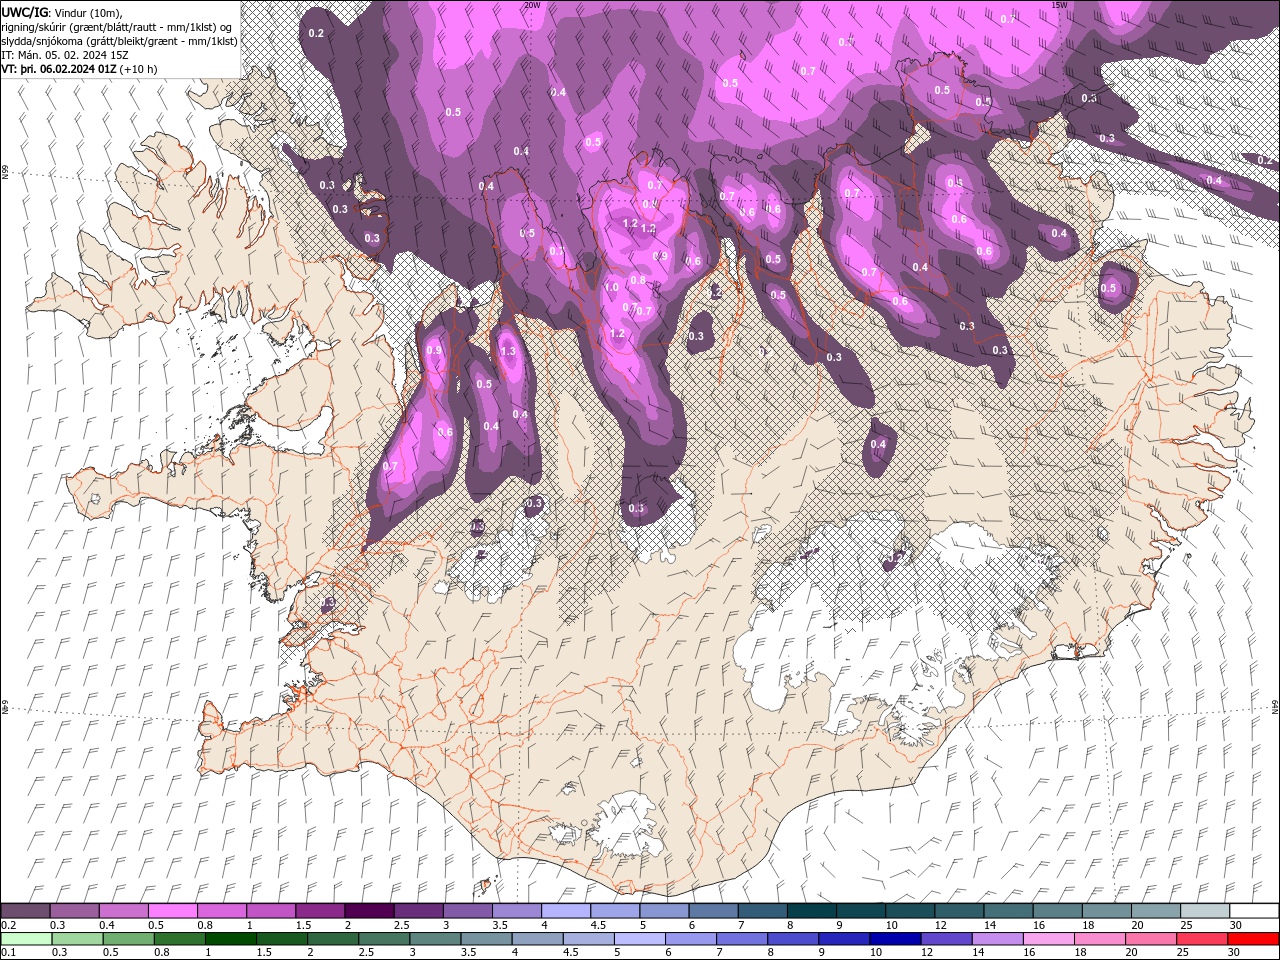Select the darkest green lower swatch between 1 and 1.5
Image resolution: width=1280 pixels, height=960 pixels.
tap(230, 939)
